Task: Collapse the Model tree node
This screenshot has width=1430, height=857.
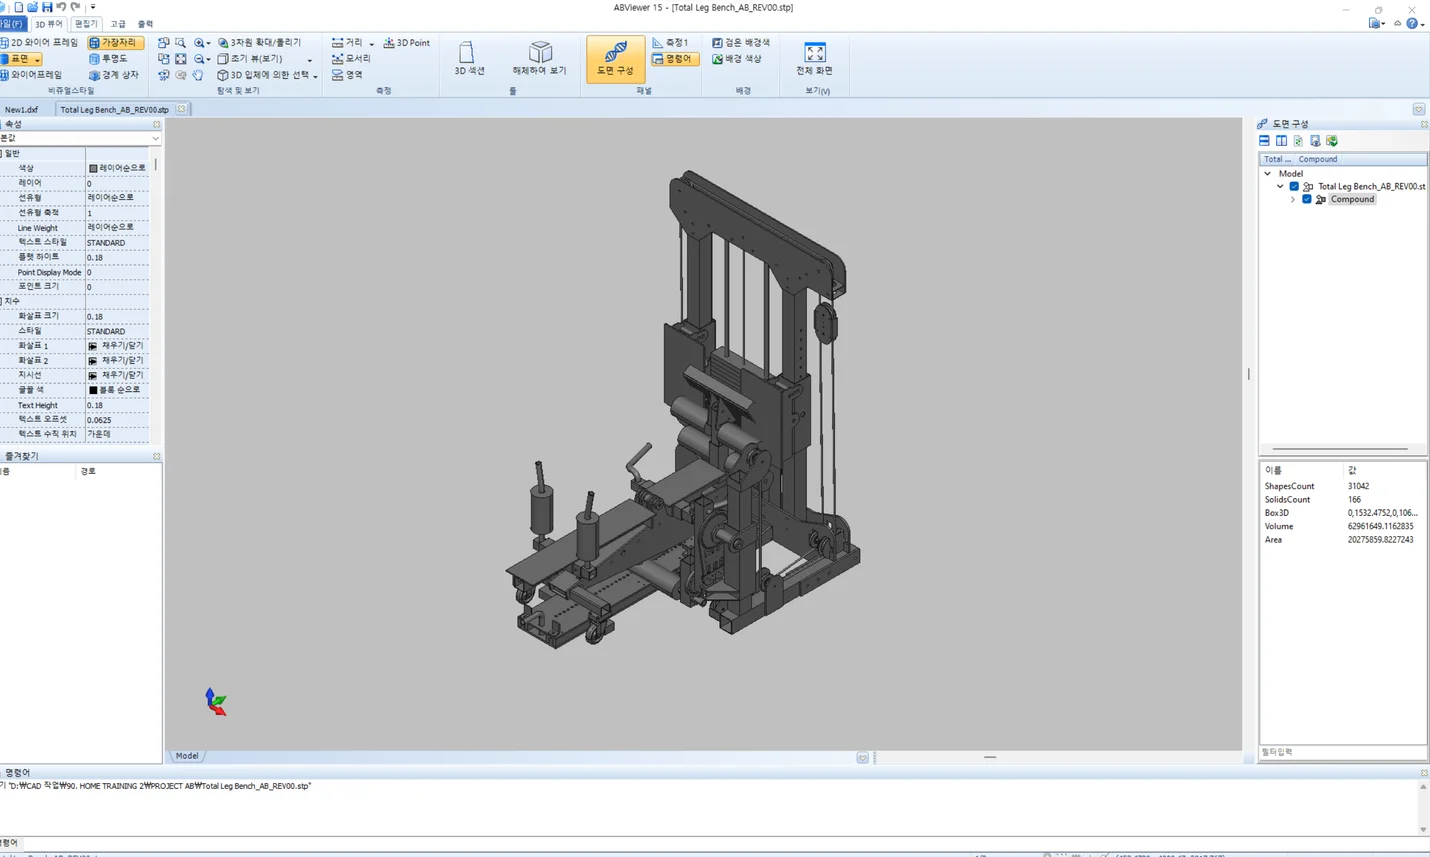Action: click(x=1268, y=173)
